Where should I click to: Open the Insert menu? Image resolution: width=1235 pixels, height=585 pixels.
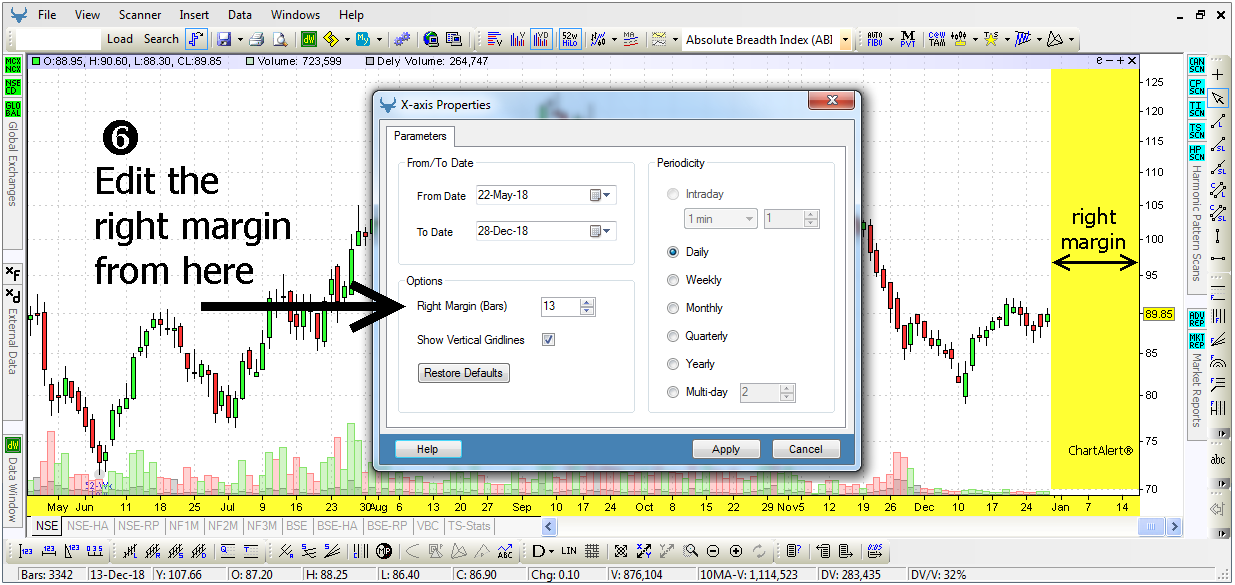(194, 15)
